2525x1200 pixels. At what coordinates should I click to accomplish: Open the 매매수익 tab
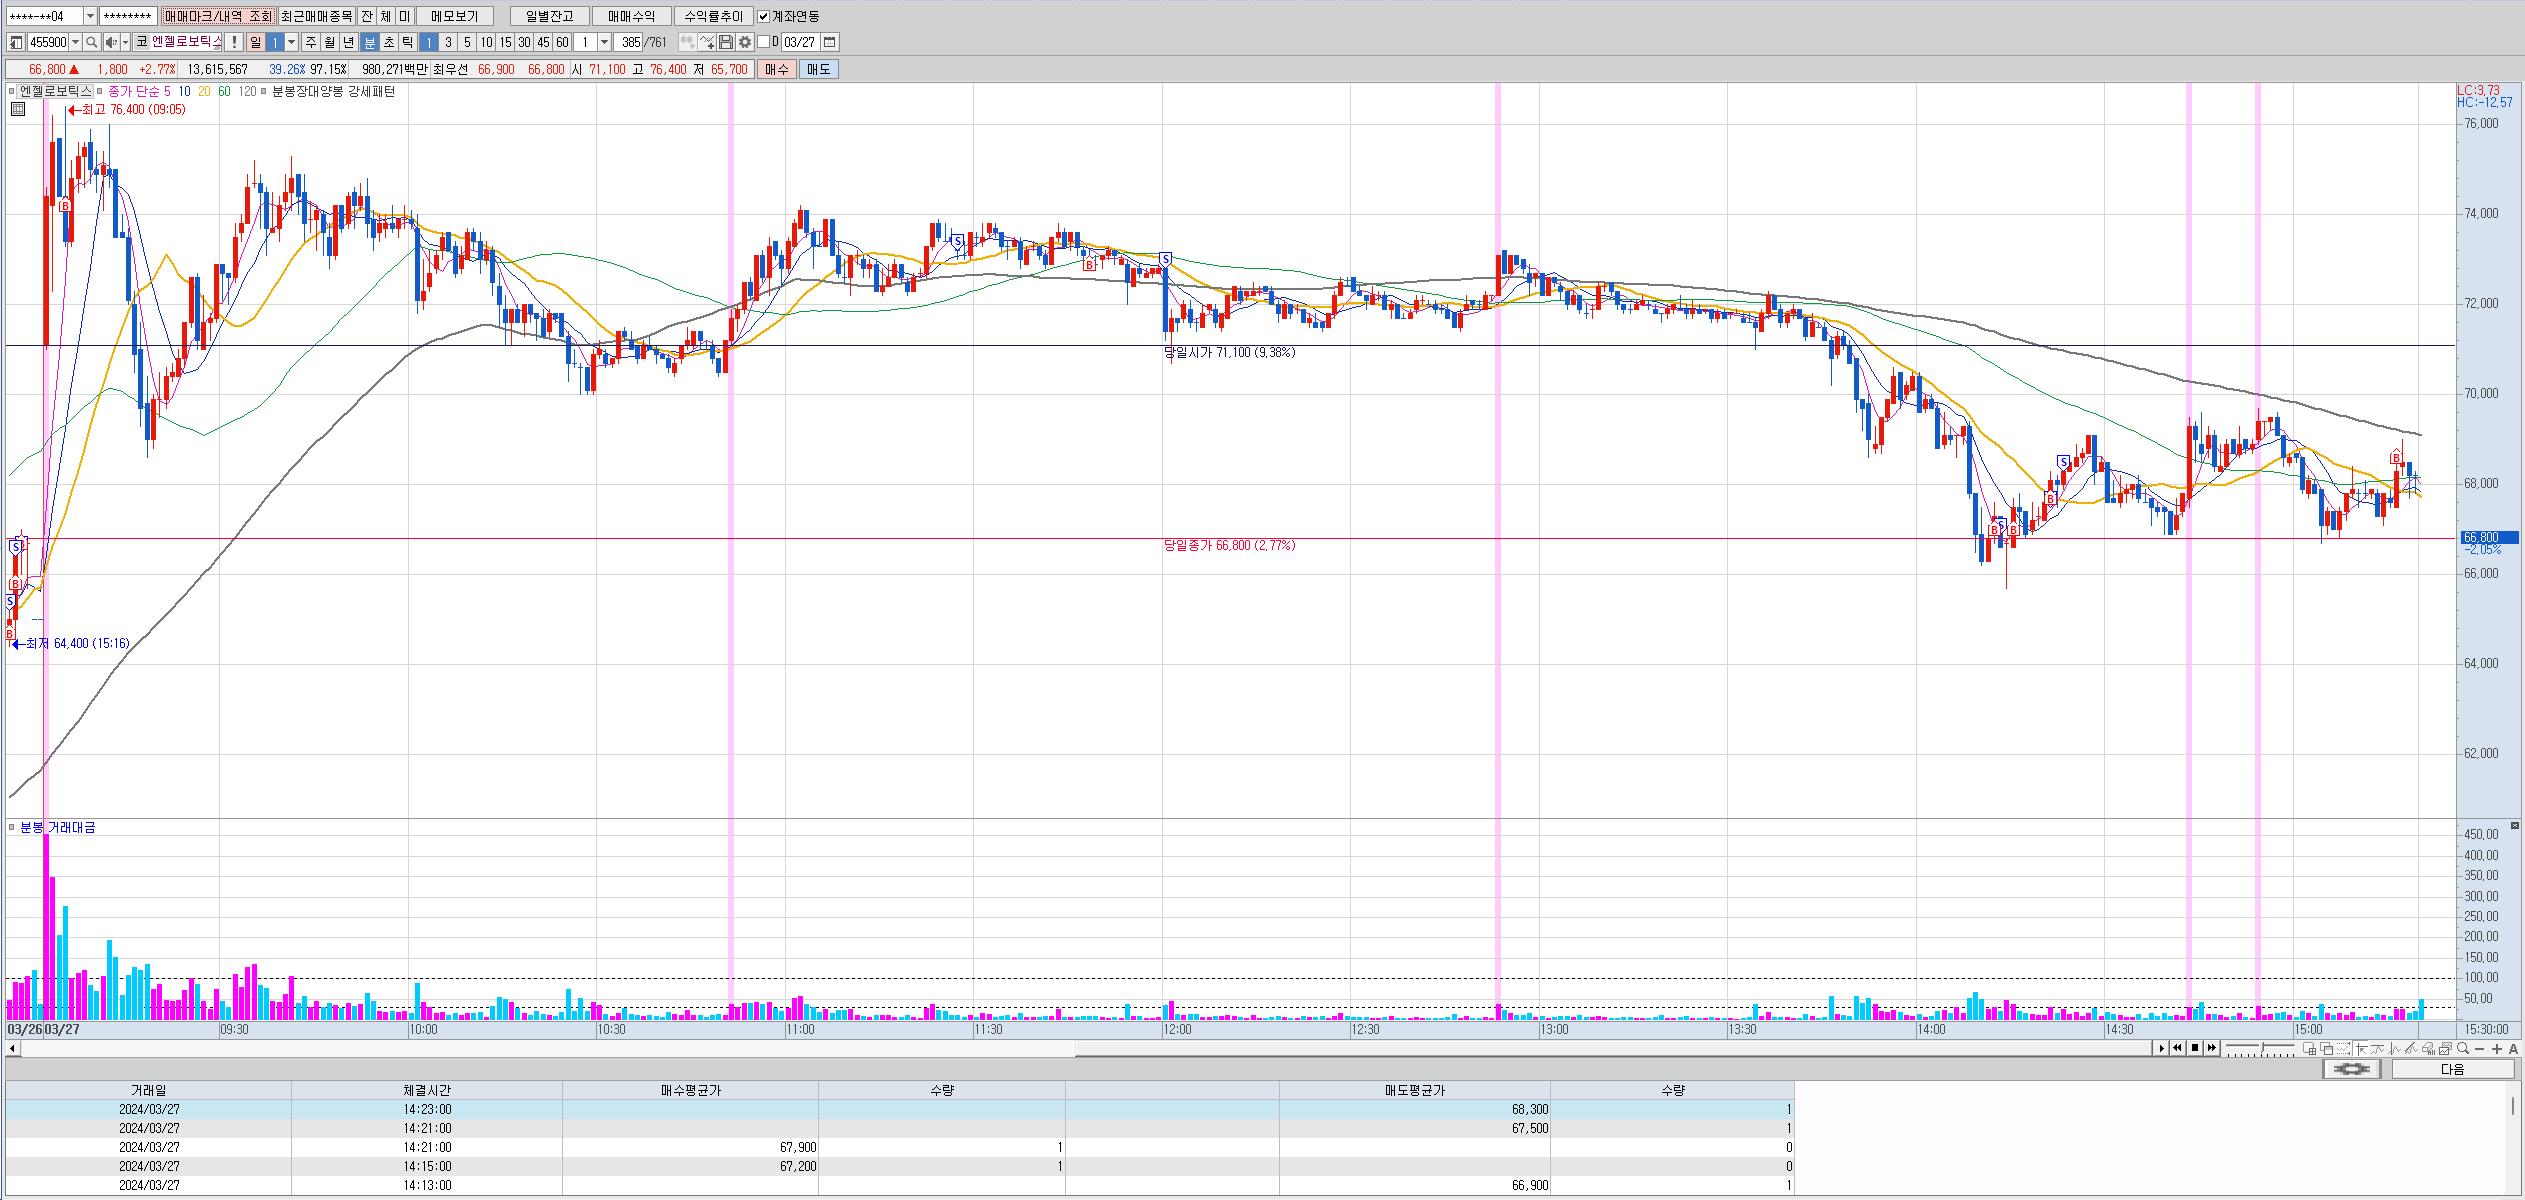631,16
